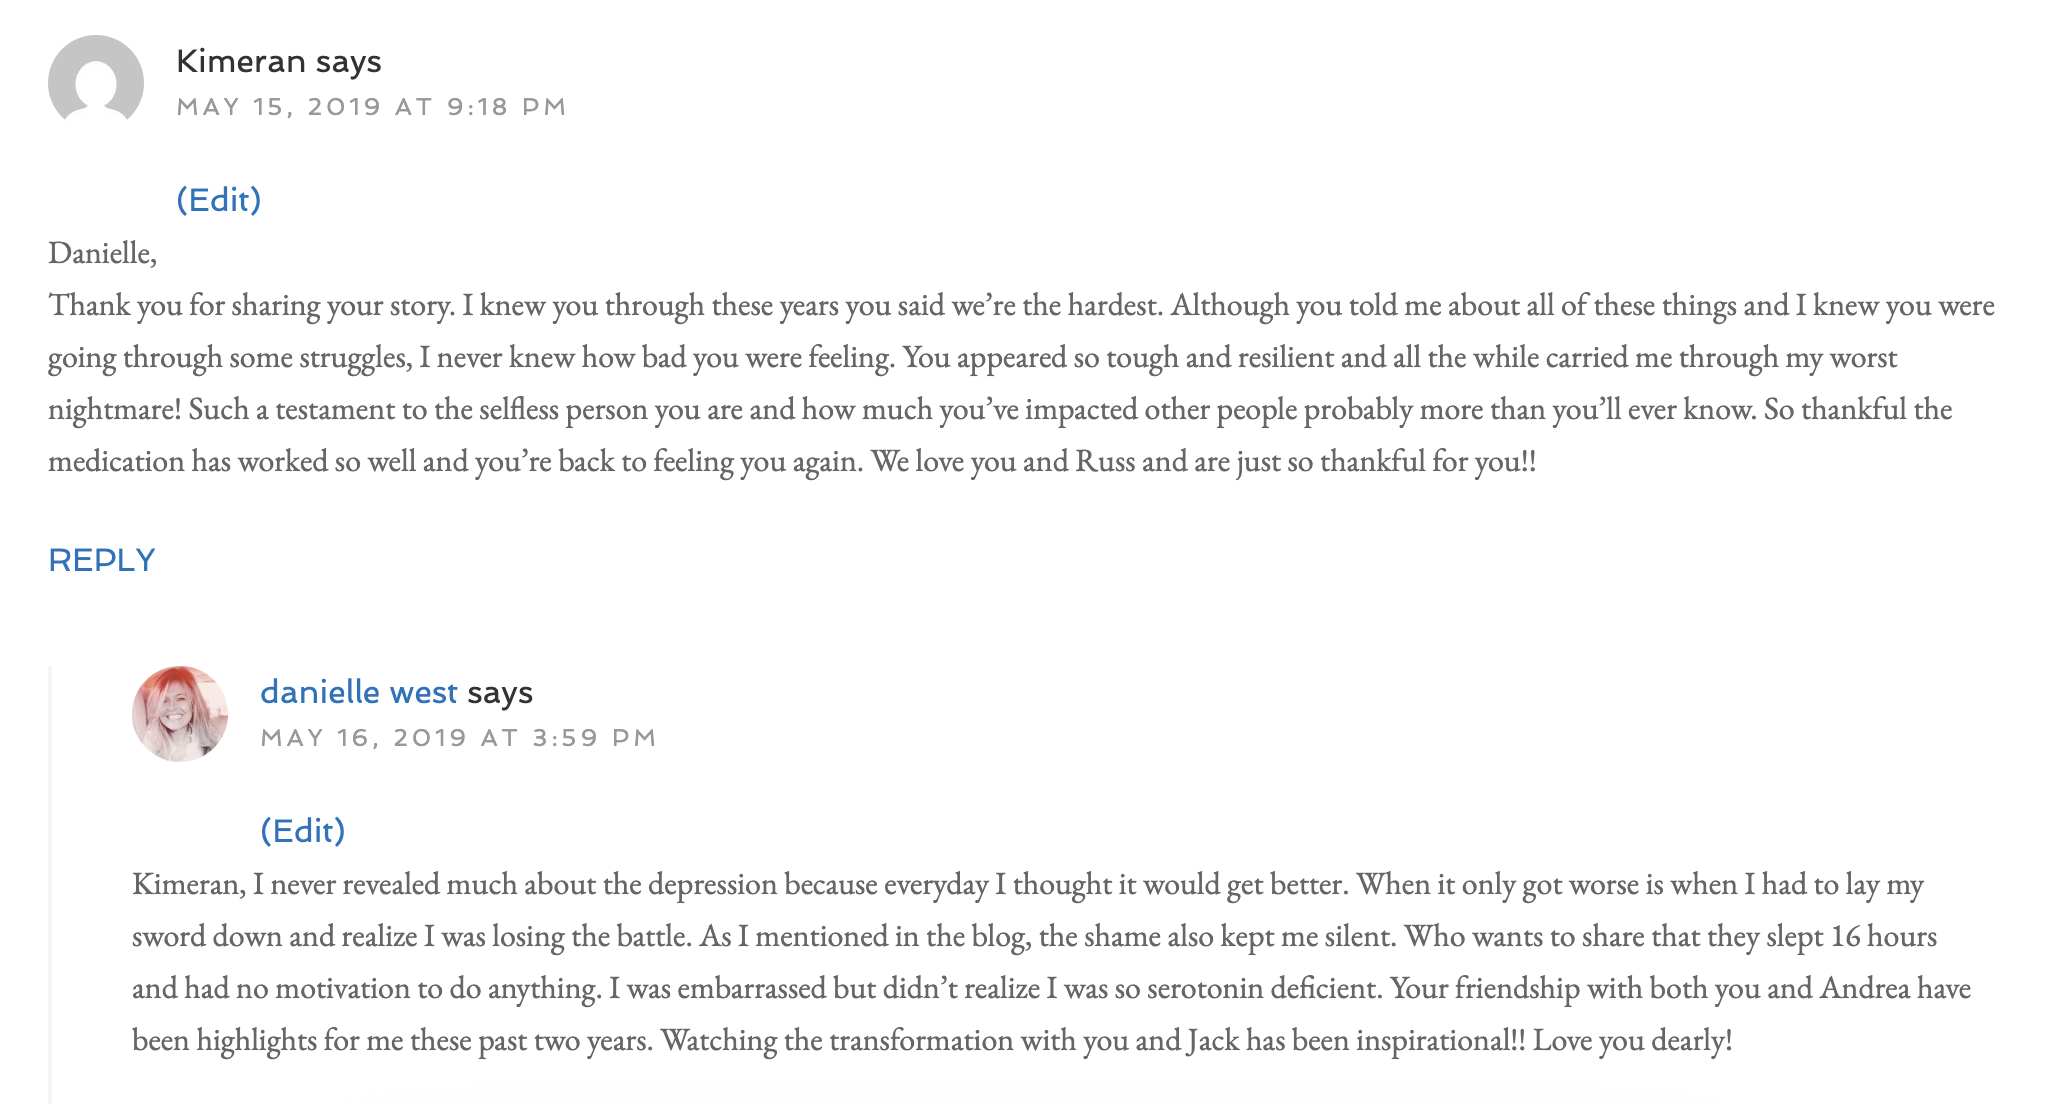Click the line starting "Thank you for sharing"
The height and width of the screenshot is (1104, 2064).
pyautogui.click(x=1020, y=305)
